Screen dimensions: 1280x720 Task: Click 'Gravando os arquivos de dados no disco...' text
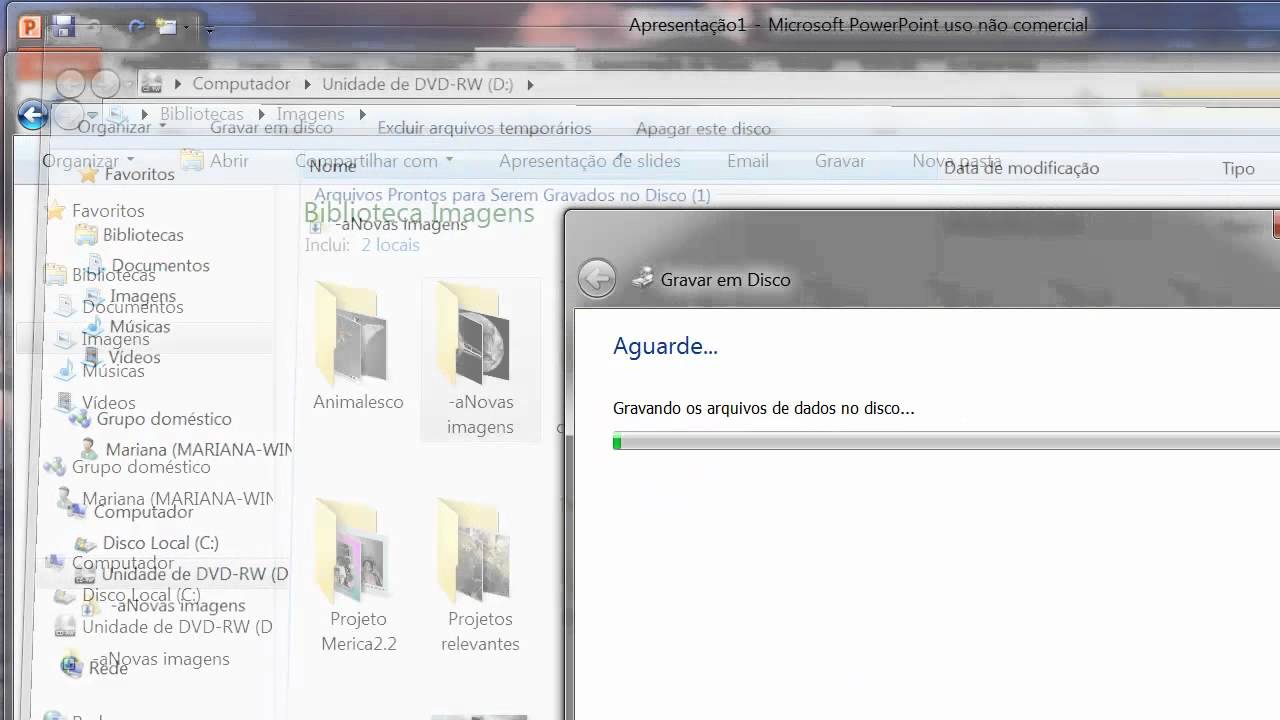(763, 408)
